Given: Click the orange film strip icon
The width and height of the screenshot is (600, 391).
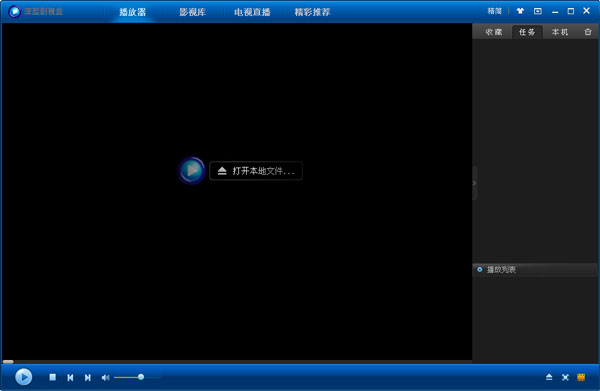Looking at the screenshot, I should (x=581, y=377).
